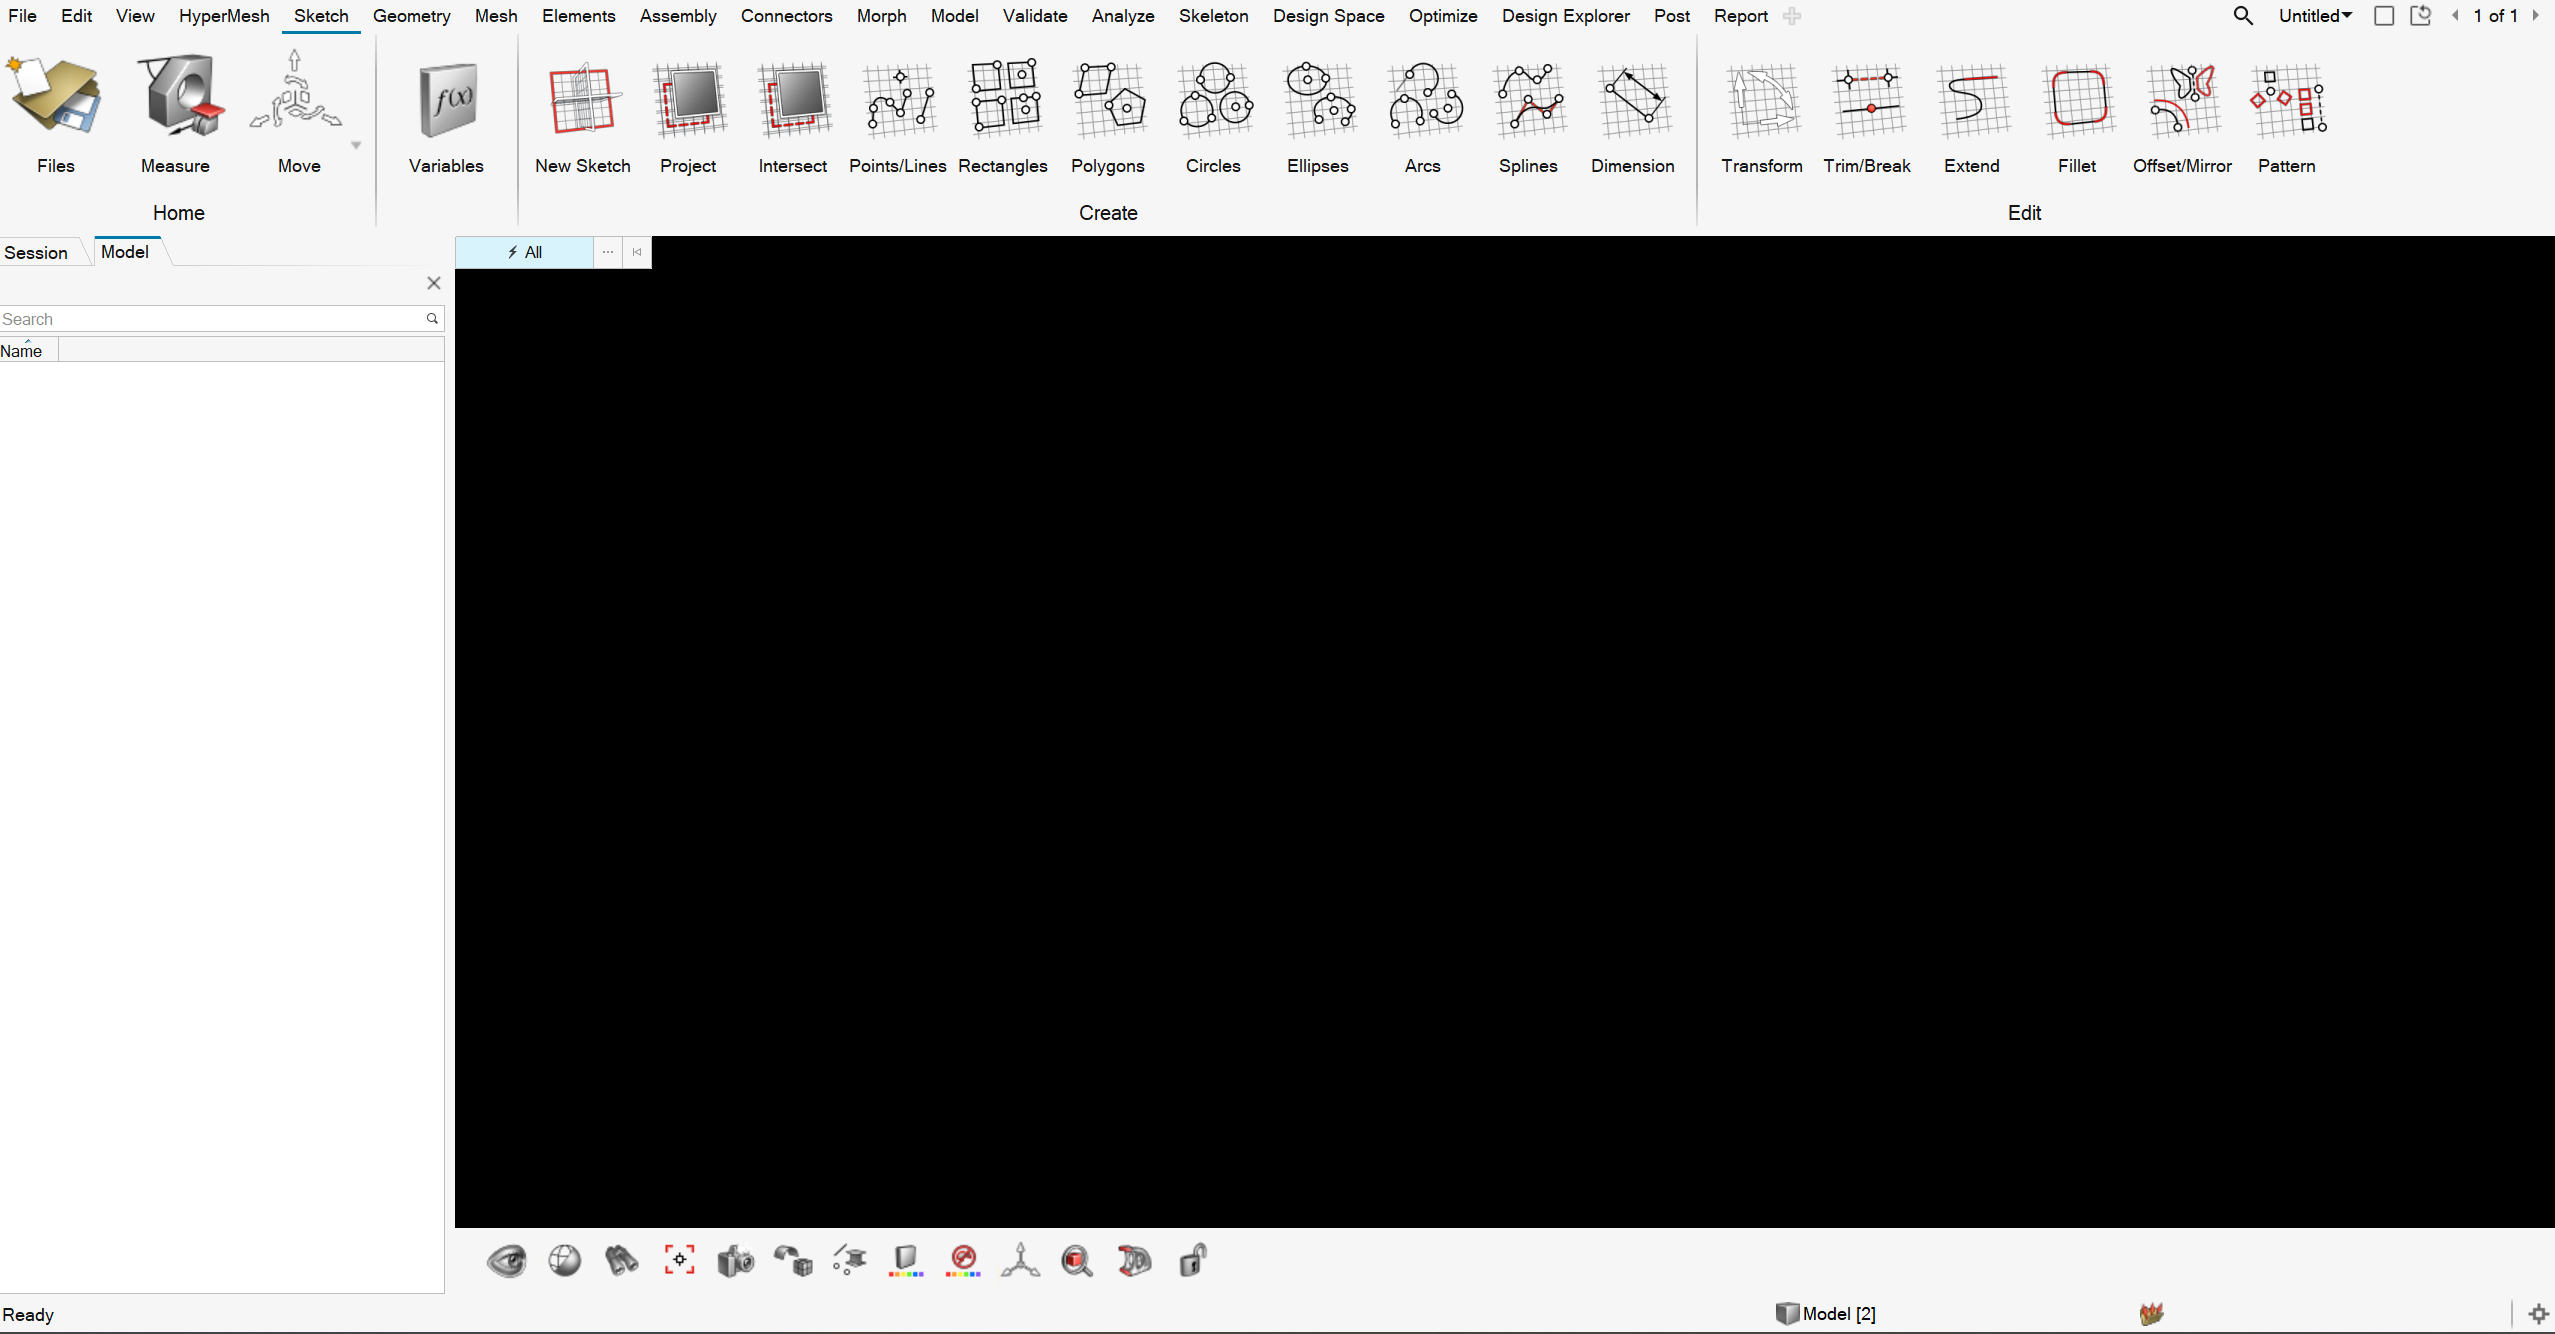Open the Untitled session dropdown
This screenshot has height=1334, width=2555.
point(2315,15)
